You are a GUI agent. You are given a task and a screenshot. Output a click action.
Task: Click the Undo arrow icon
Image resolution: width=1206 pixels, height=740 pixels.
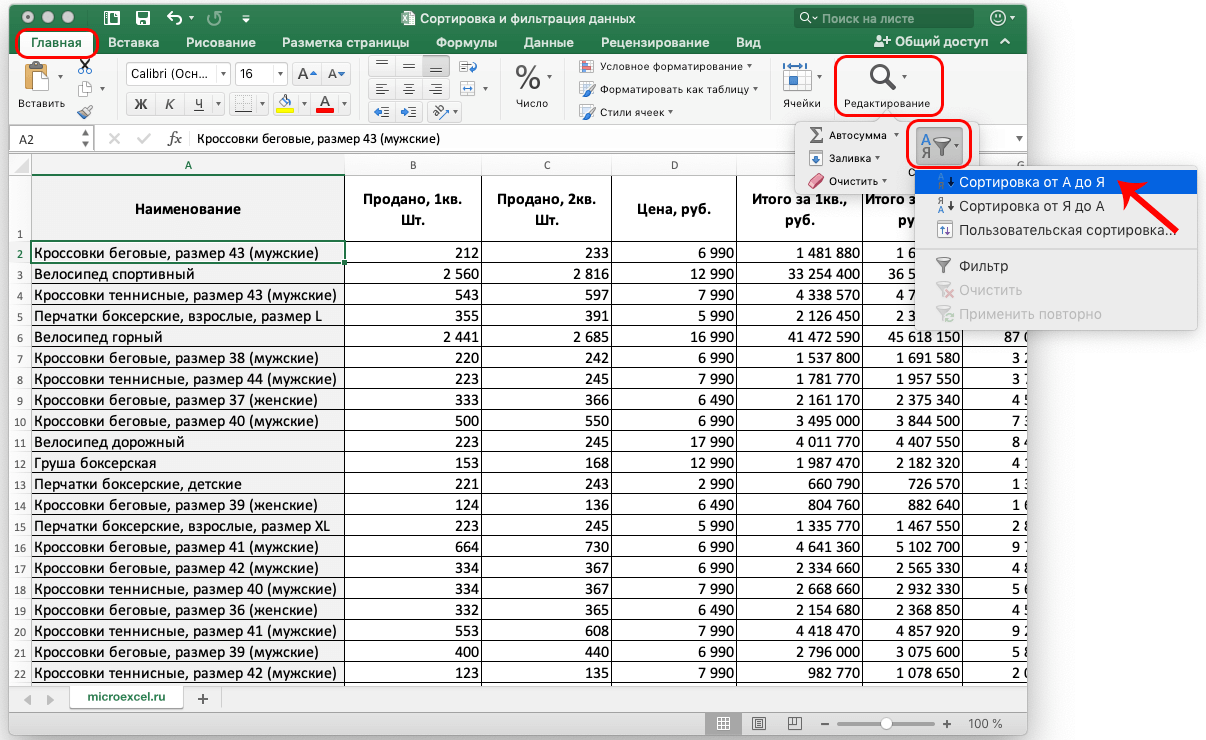click(176, 18)
